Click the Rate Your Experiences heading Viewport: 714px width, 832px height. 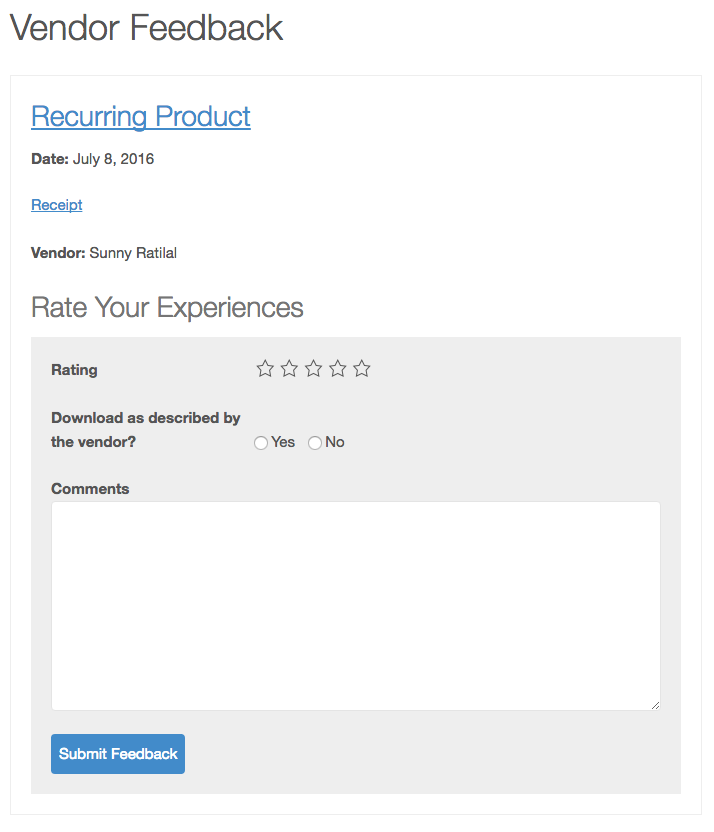[x=167, y=307]
